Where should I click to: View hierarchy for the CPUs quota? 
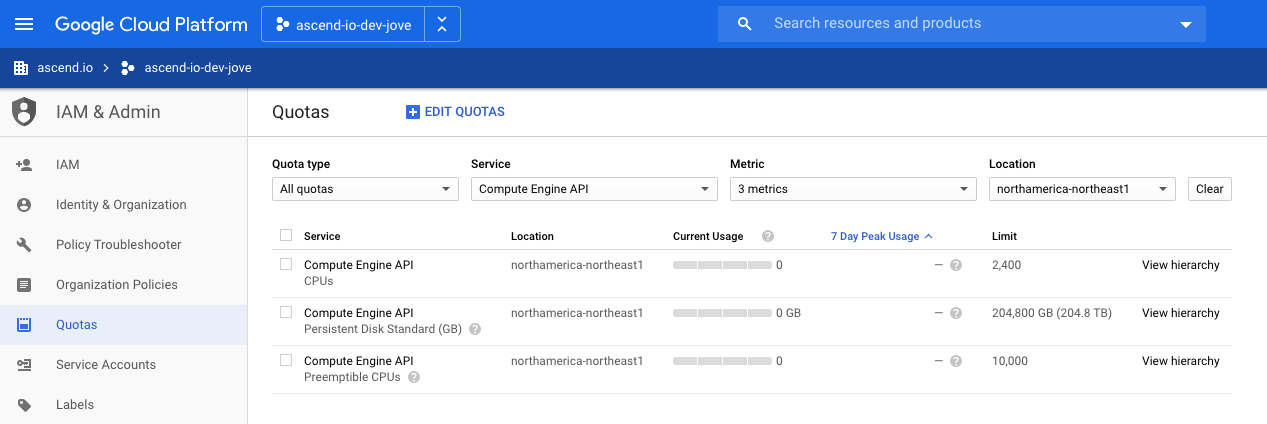coord(1181,265)
